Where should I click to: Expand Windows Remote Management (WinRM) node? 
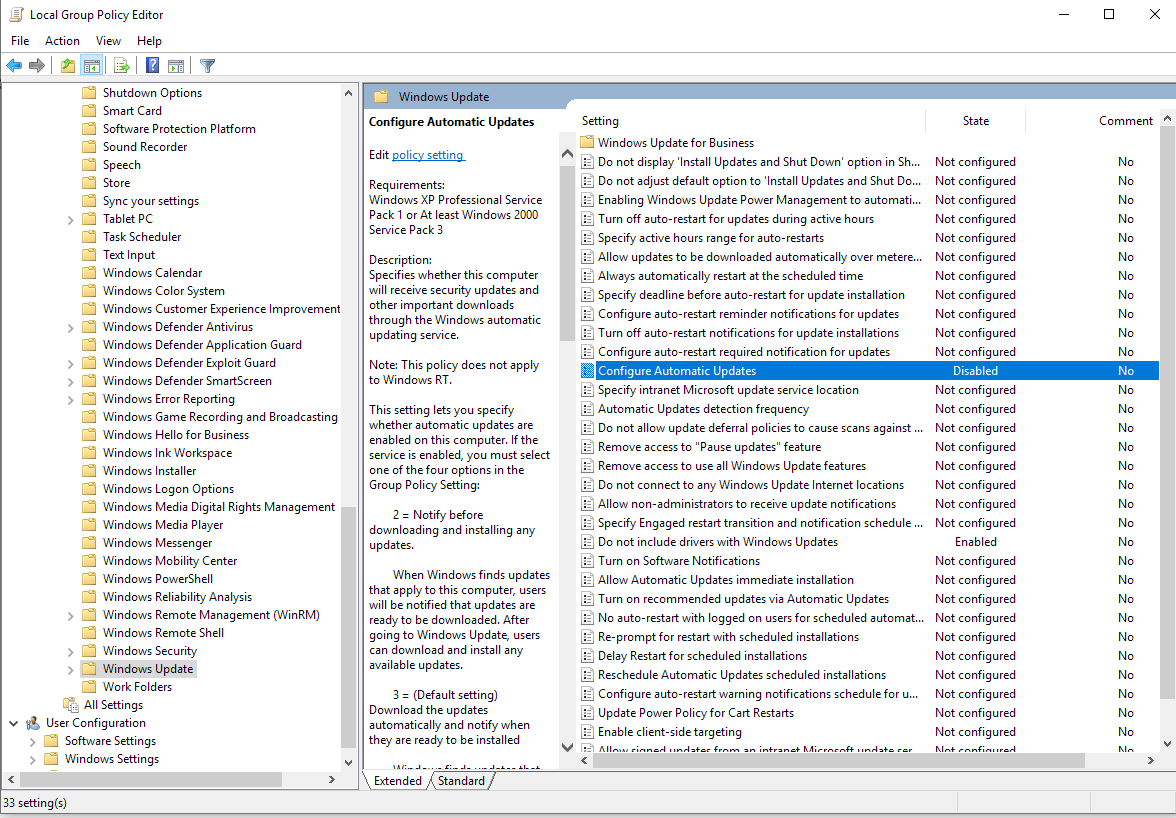(x=70, y=616)
